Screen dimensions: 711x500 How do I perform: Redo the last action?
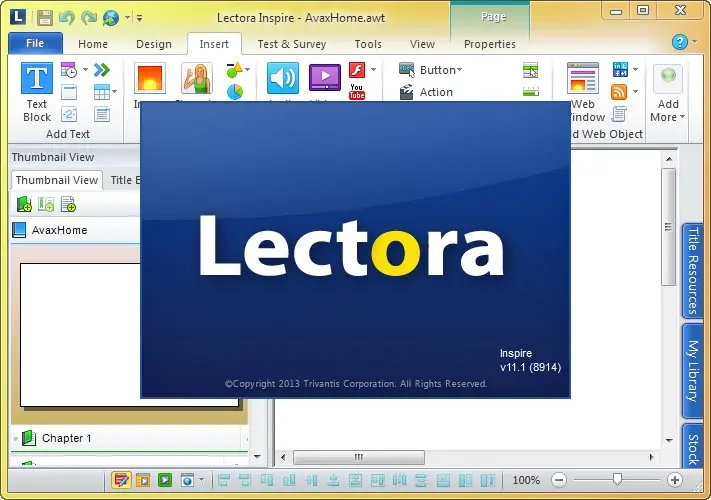[x=88, y=18]
